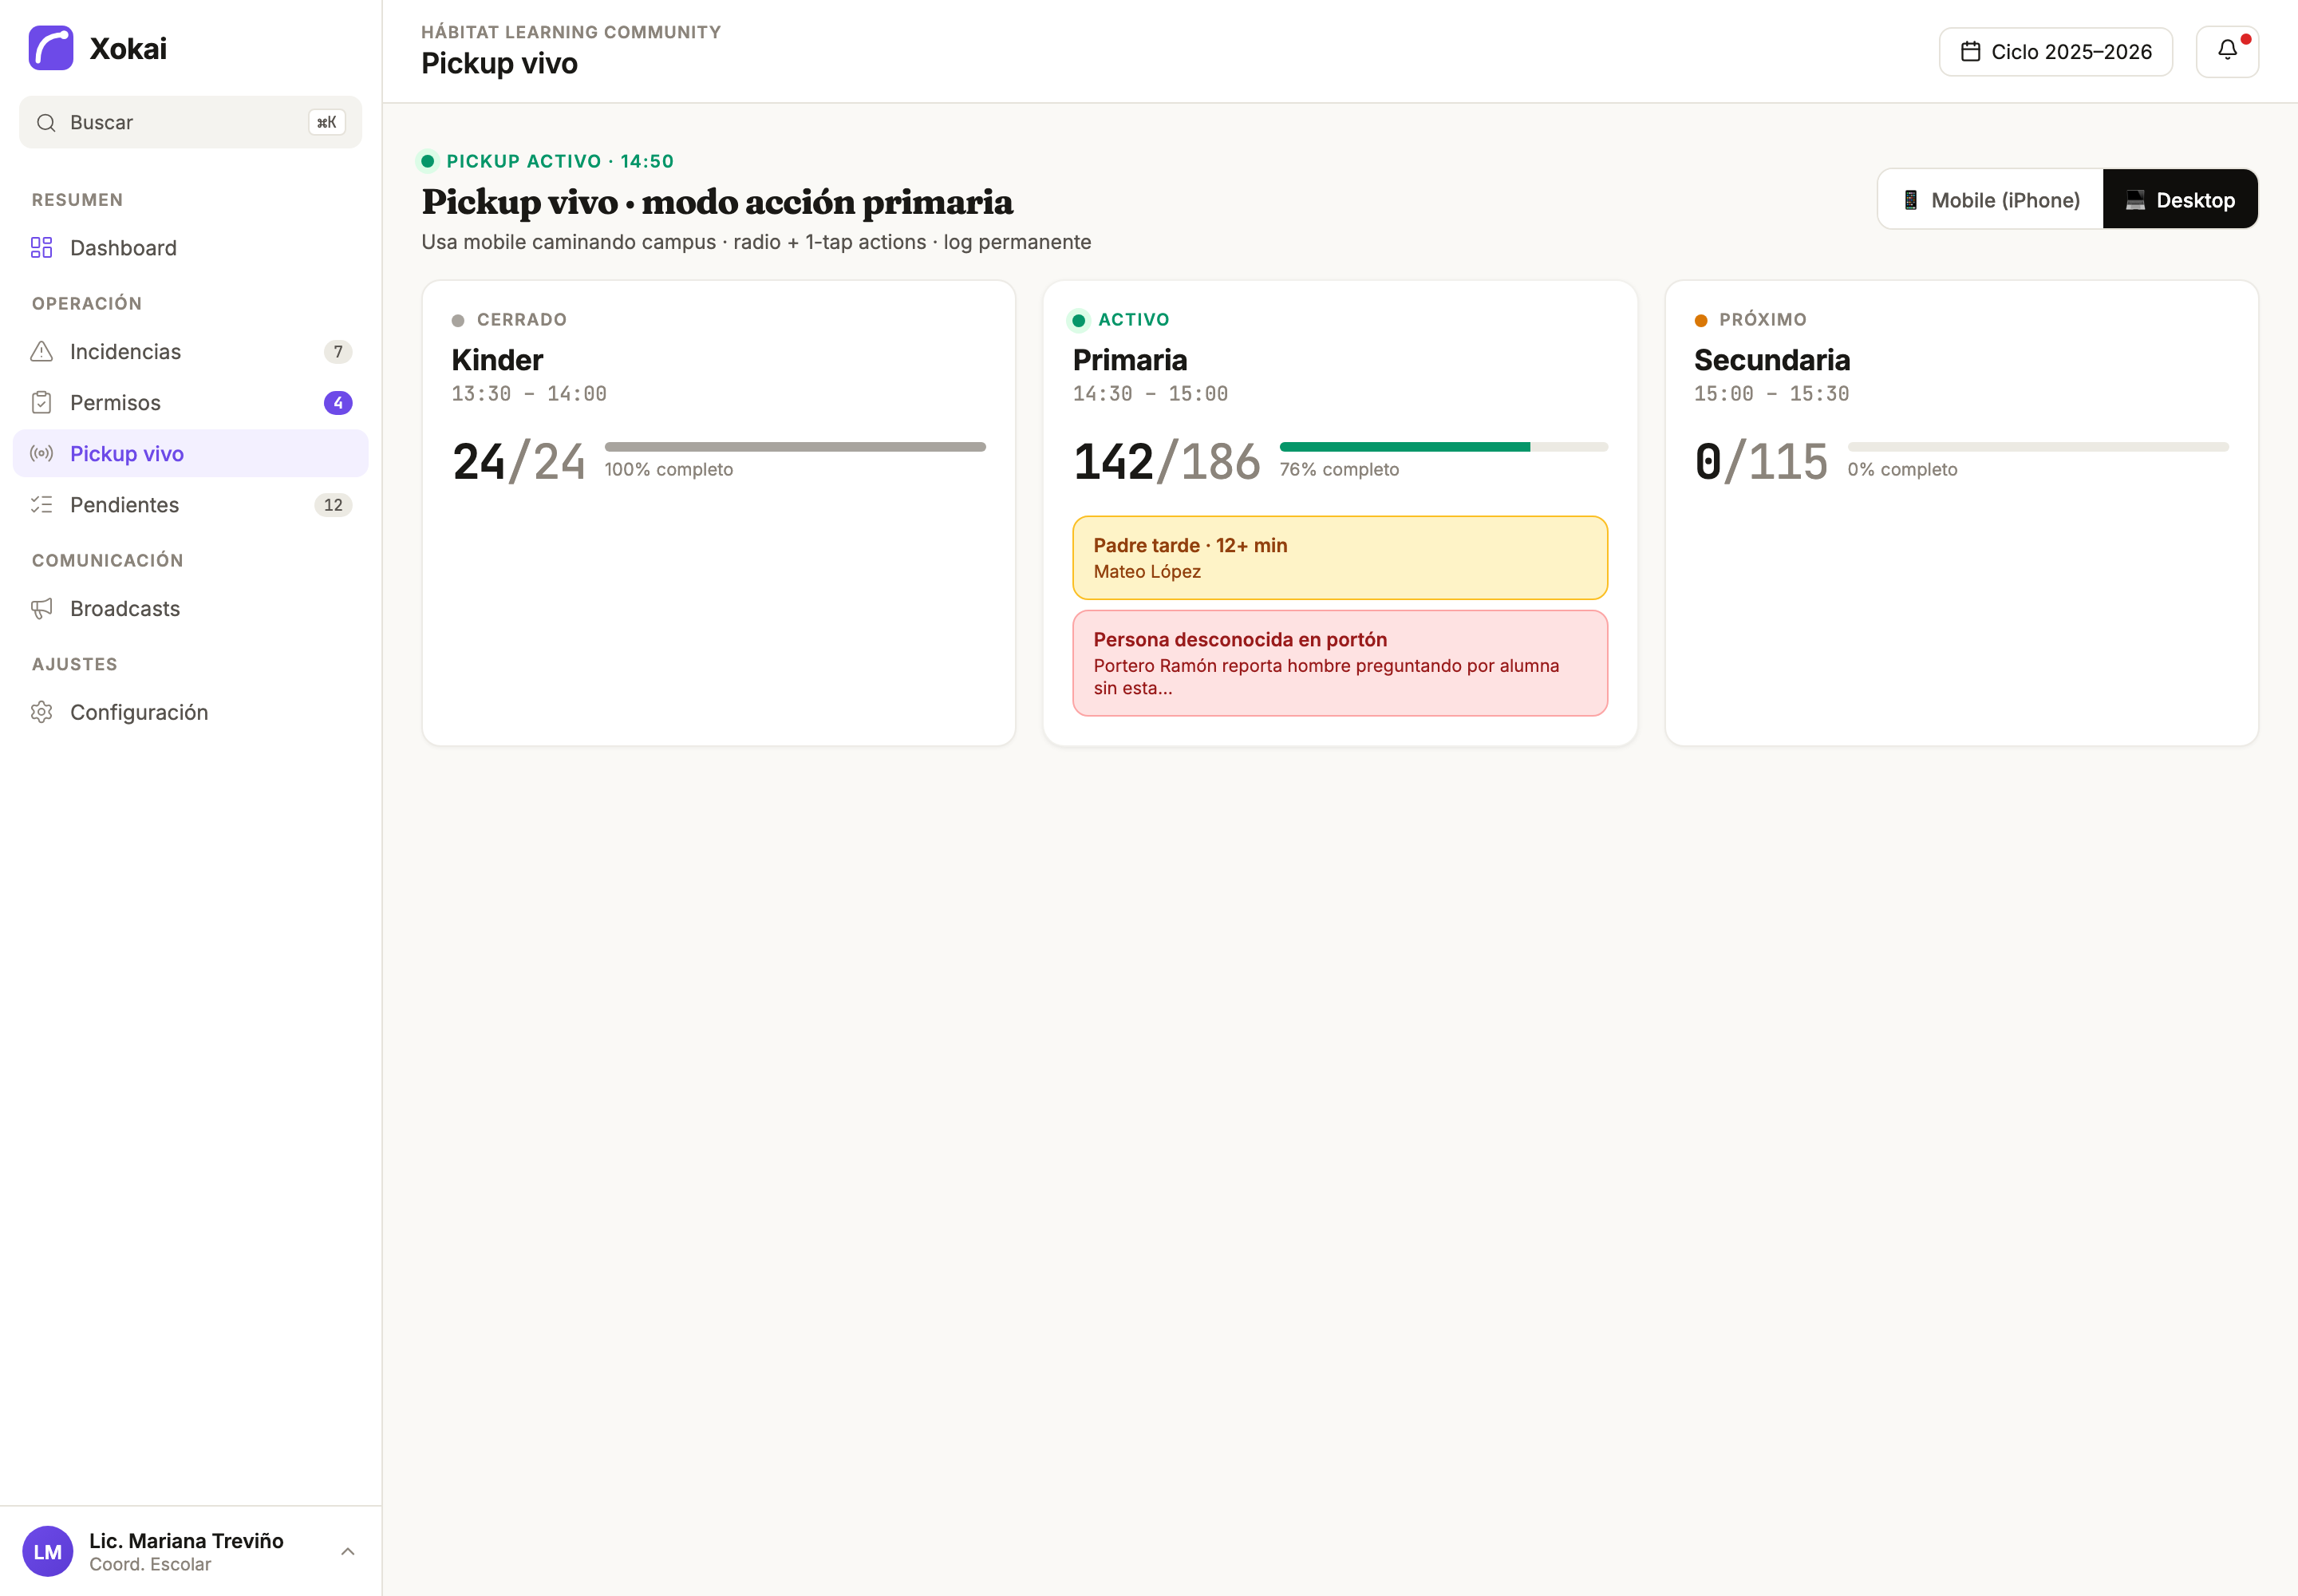Click the CERRADO status label on Kinder
2298x1596 pixels.
(521, 320)
